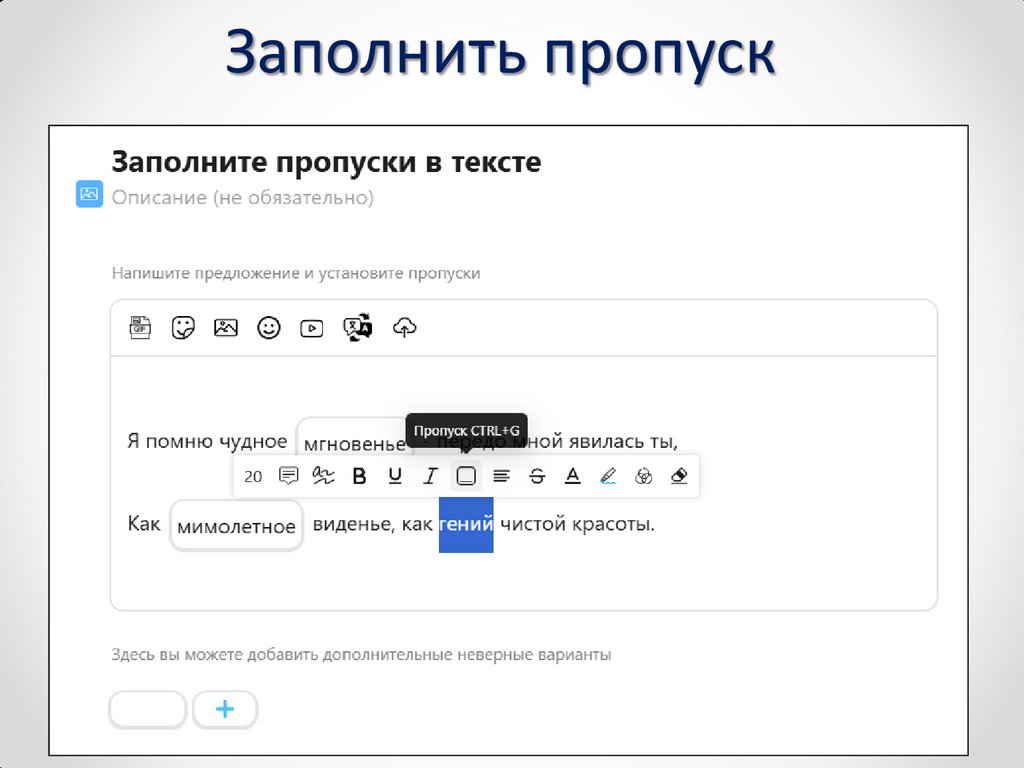Screen dimensions: 1024x768
Task: Toggle italic formatting
Action: pos(430,476)
